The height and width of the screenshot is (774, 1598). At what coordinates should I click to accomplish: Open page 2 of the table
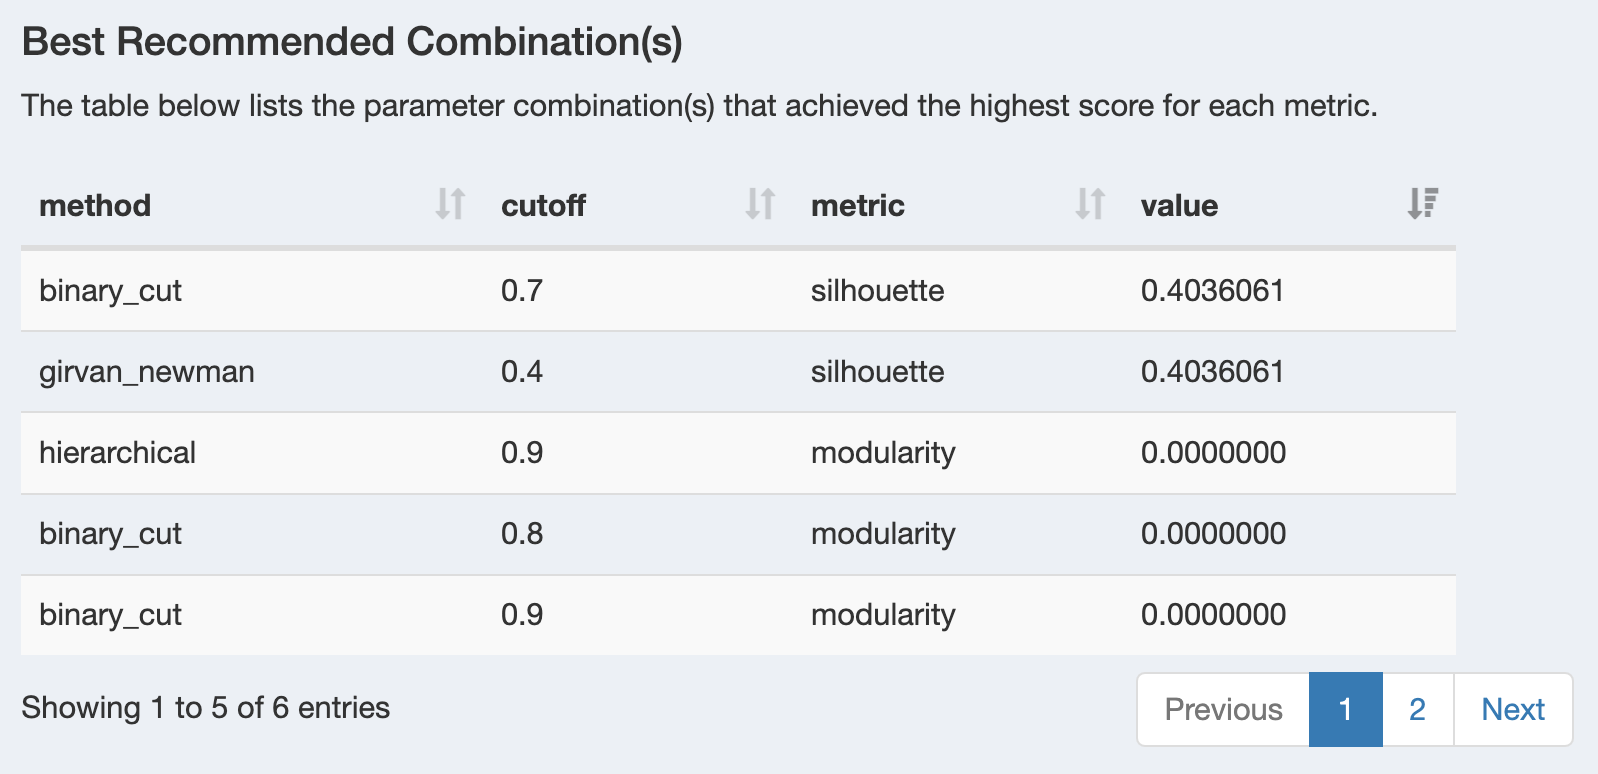point(1418,709)
